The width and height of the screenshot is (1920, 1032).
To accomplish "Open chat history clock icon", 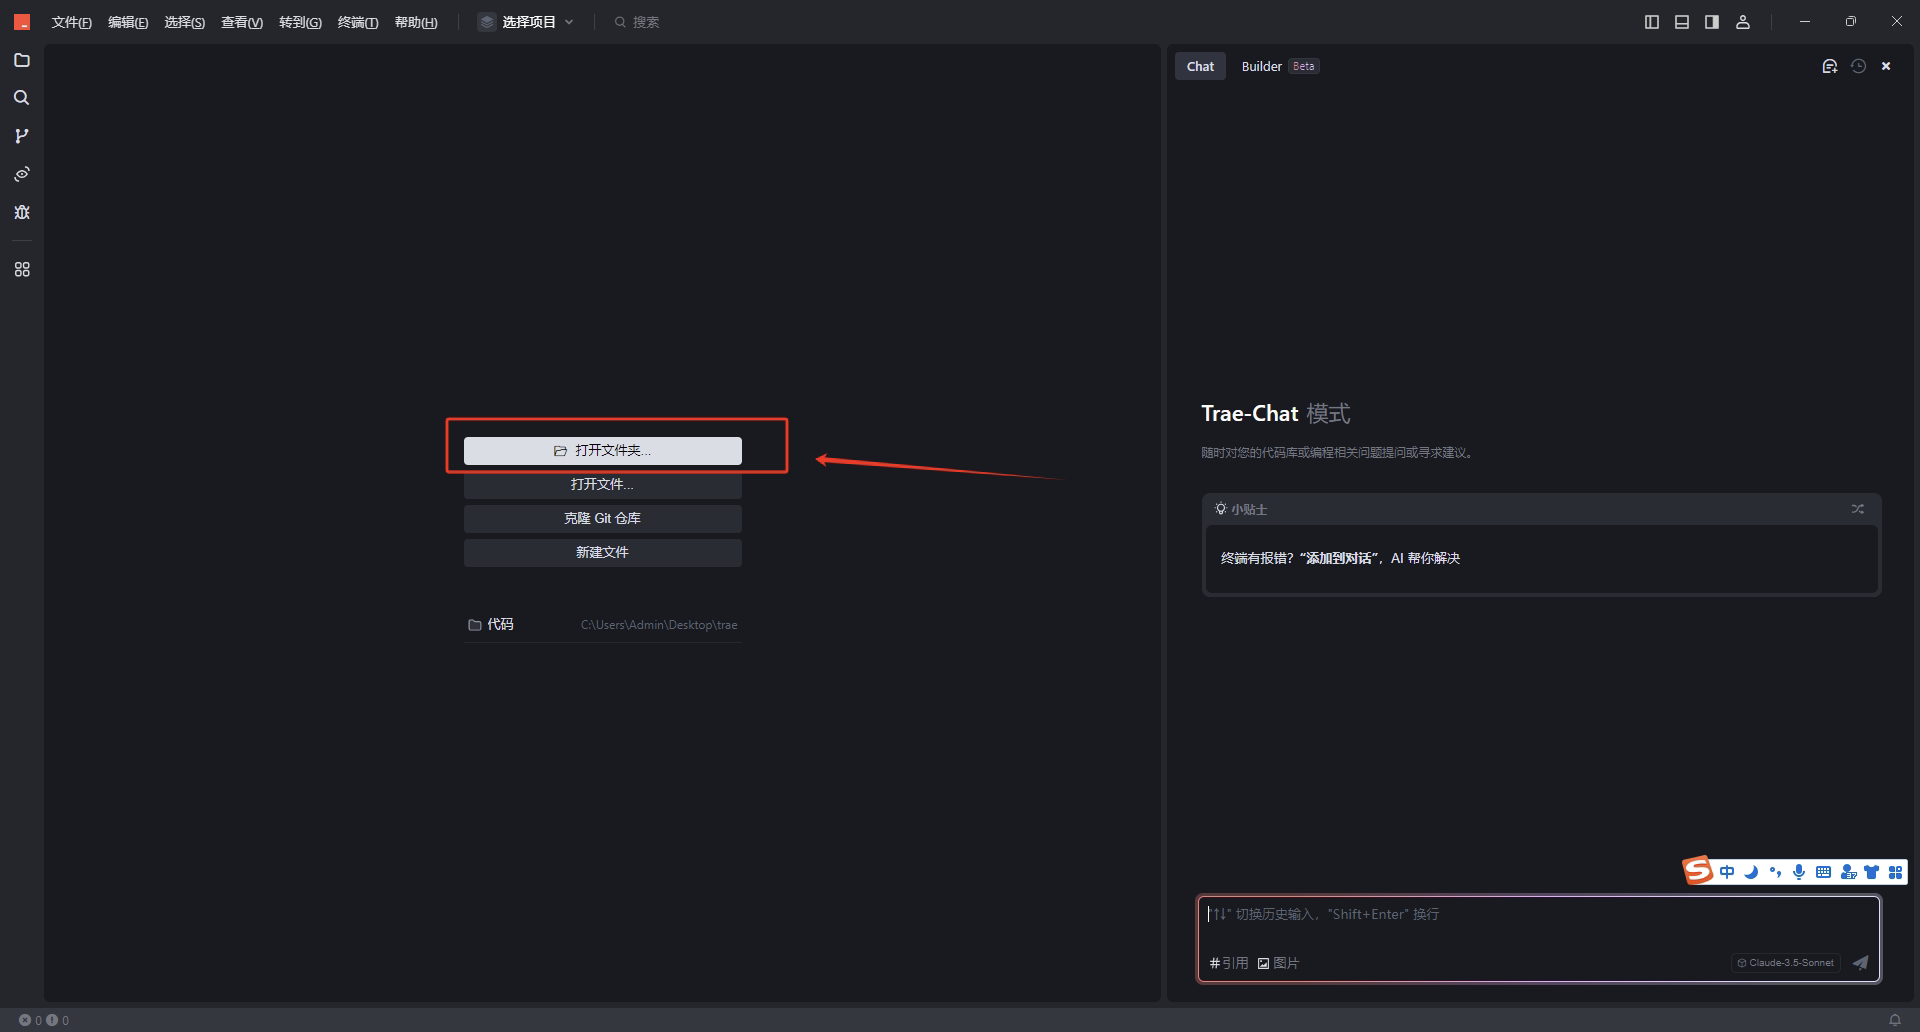I will (1858, 66).
